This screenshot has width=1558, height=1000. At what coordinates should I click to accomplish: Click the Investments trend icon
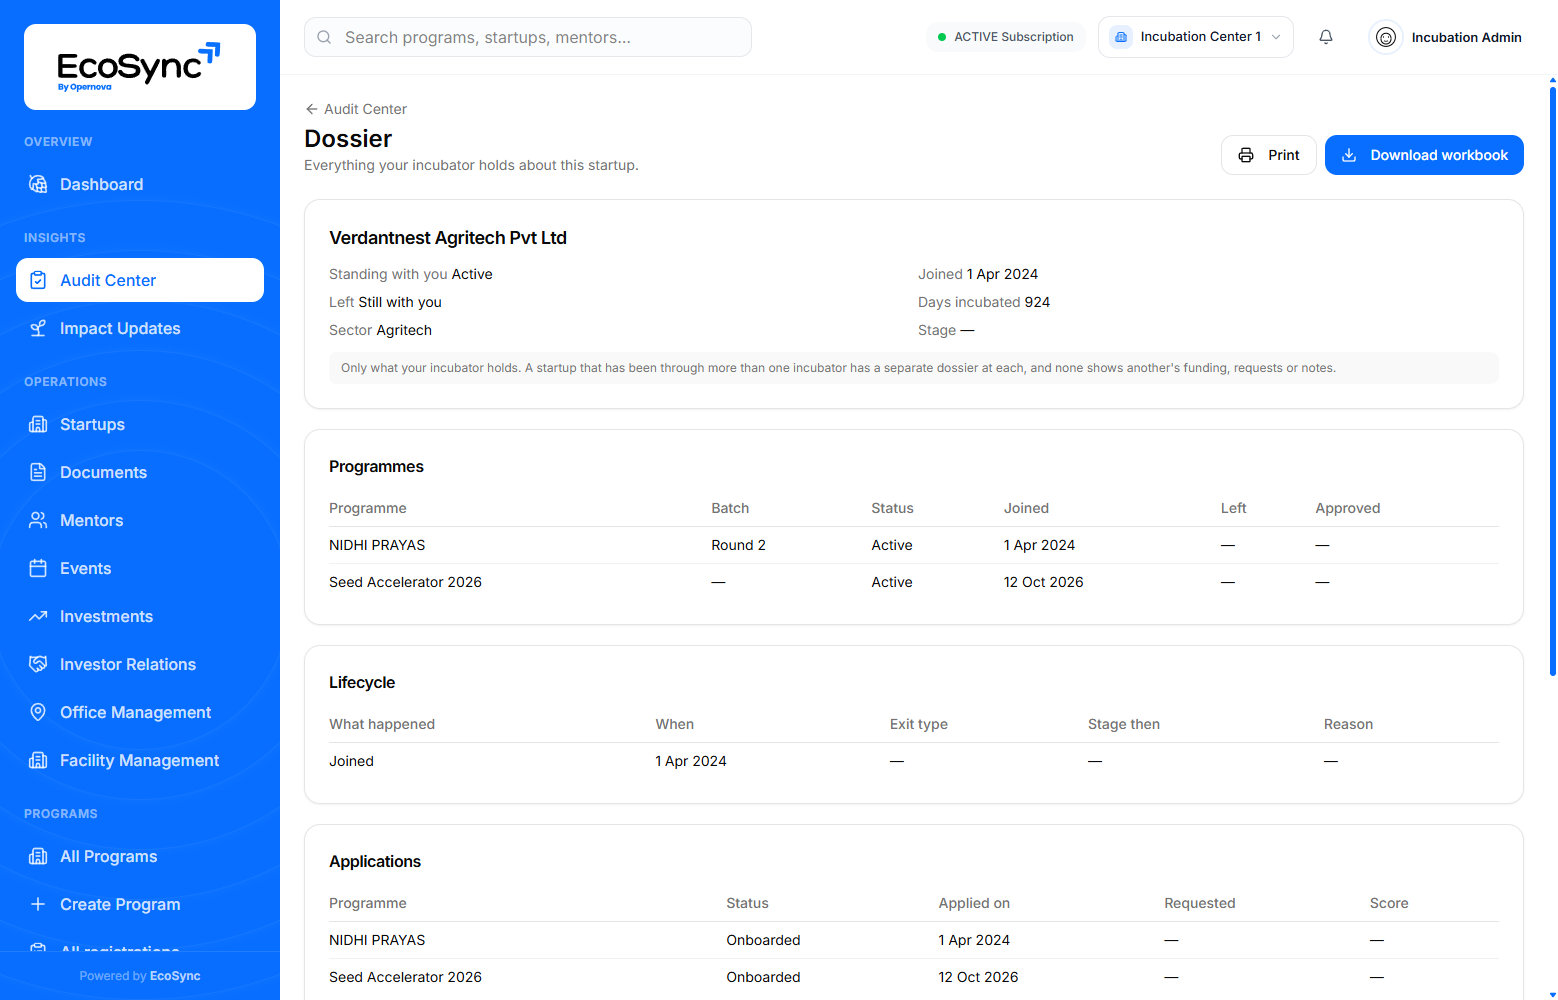(38, 616)
